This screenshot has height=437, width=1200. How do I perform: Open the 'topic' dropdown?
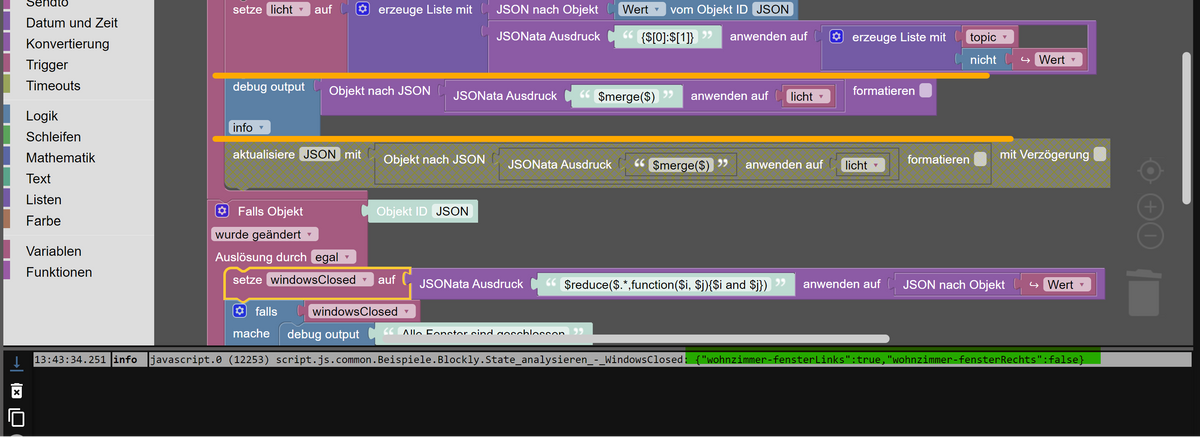[991, 37]
